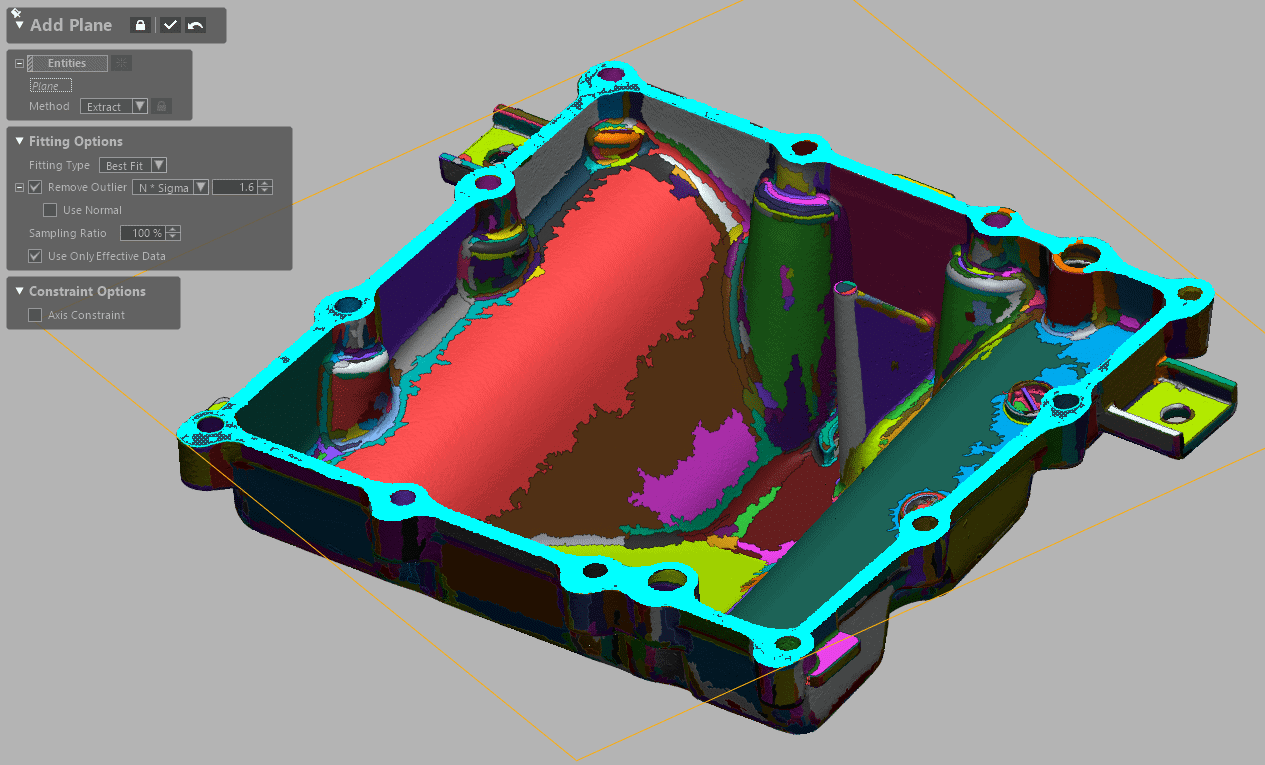Viewport: 1265px width, 765px height.
Task: Click the Add Plane panel title
Action: click(x=71, y=25)
